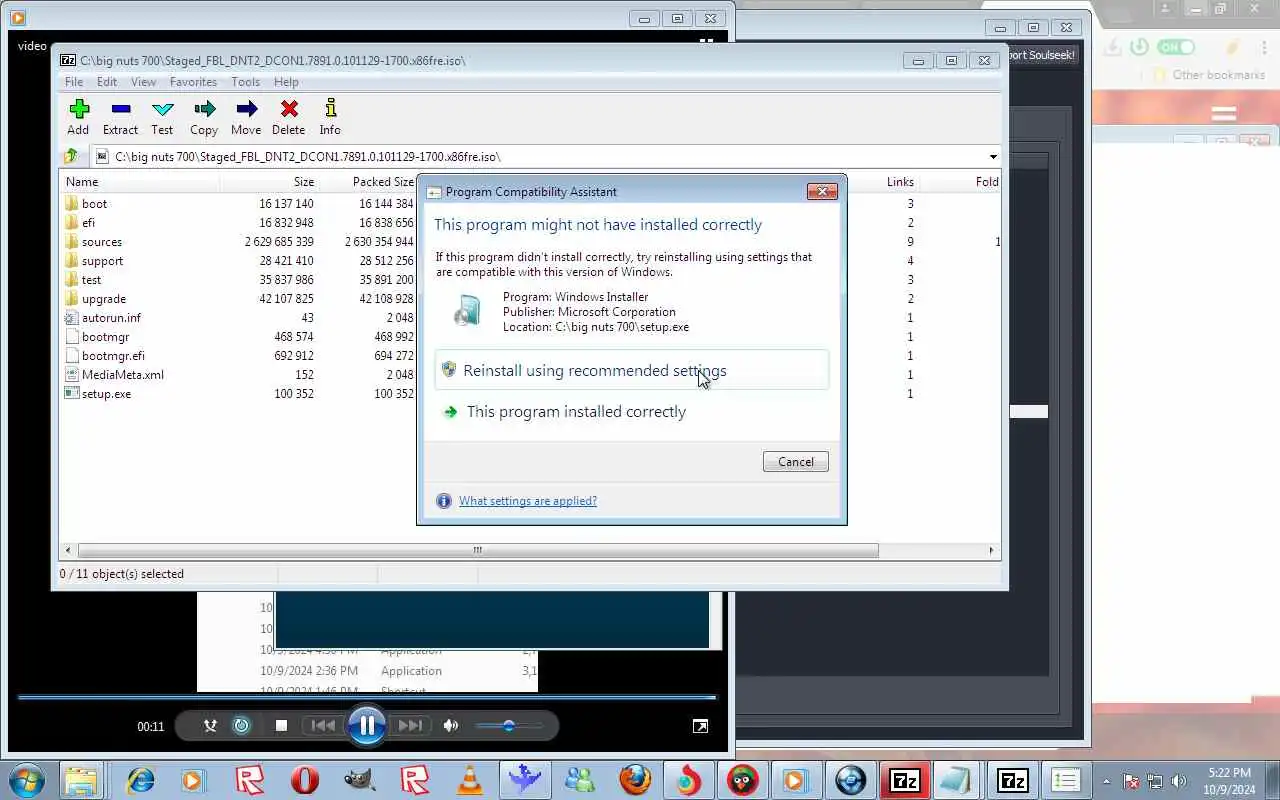Open the Windows Start menu
Screen dimensions: 1280x800
[x=26, y=780]
